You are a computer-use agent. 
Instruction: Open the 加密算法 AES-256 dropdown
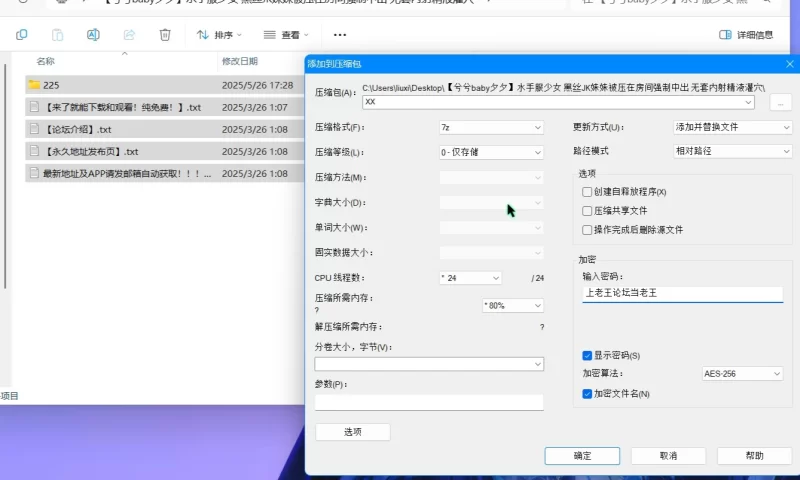click(x=742, y=374)
